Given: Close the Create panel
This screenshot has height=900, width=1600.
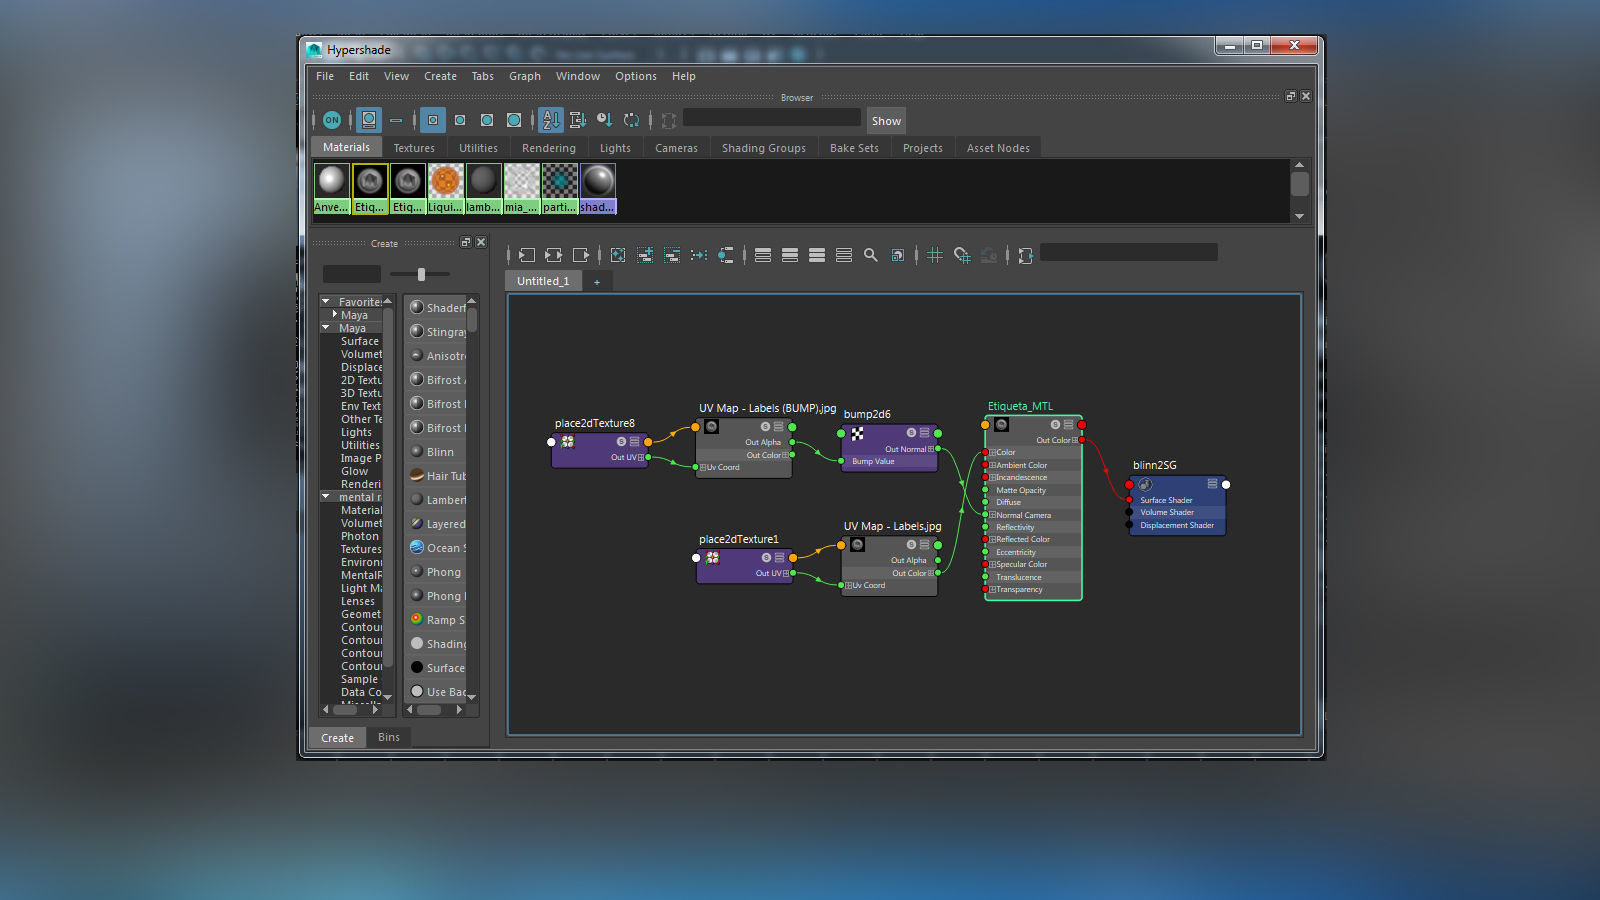Looking at the screenshot, I should [481, 242].
